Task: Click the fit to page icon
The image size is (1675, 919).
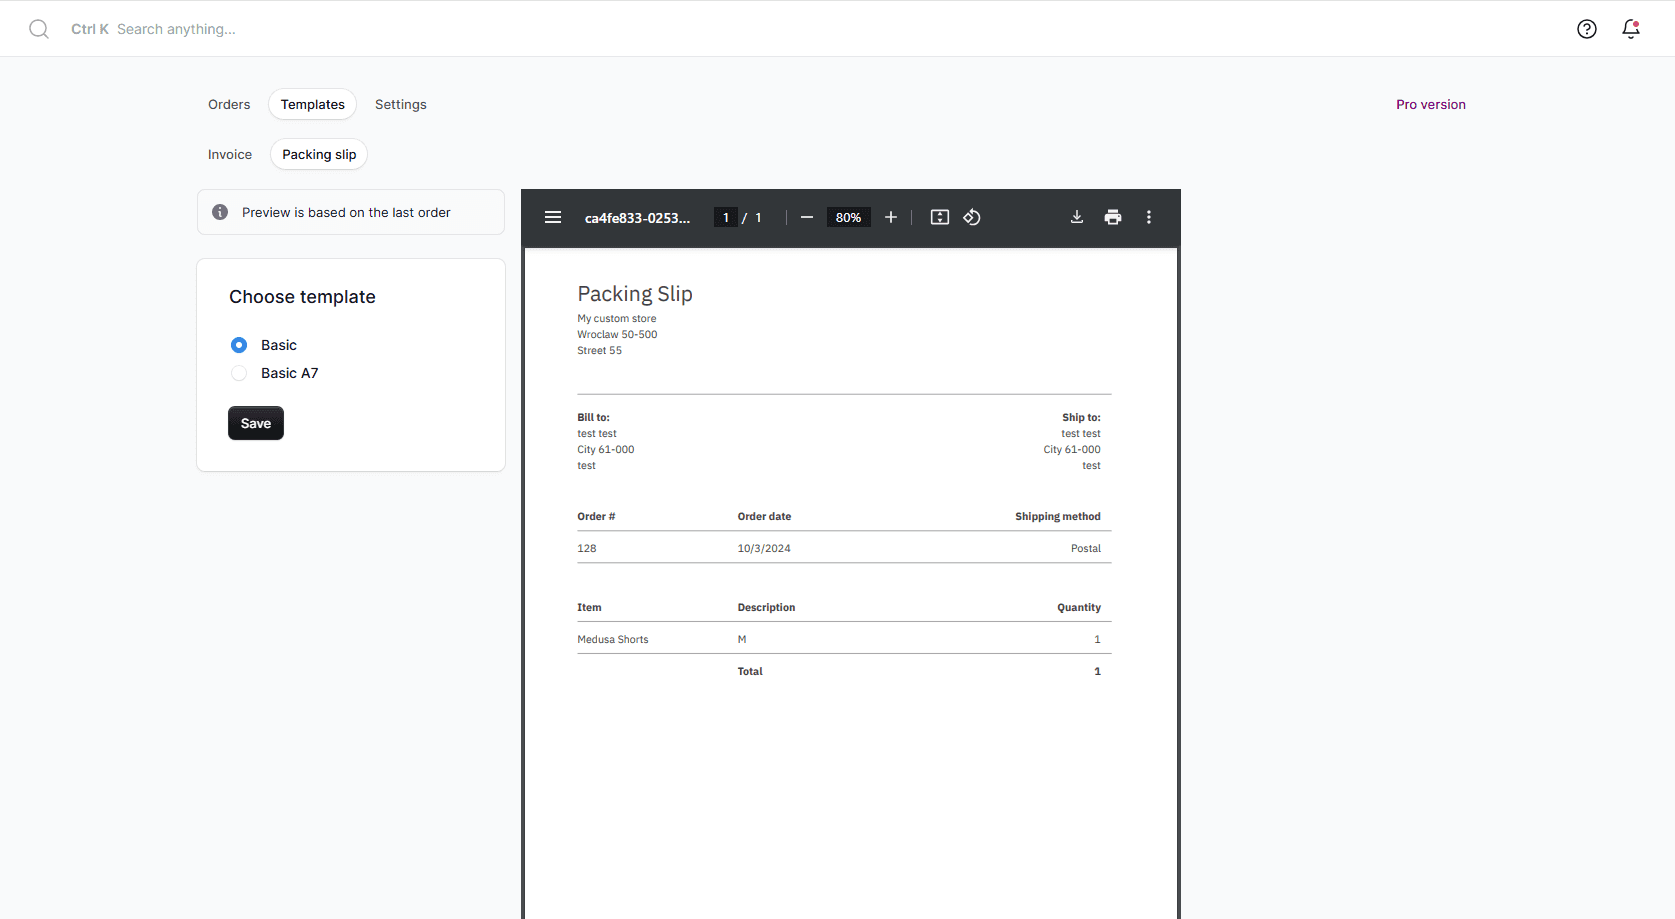Action: (x=940, y=217)
